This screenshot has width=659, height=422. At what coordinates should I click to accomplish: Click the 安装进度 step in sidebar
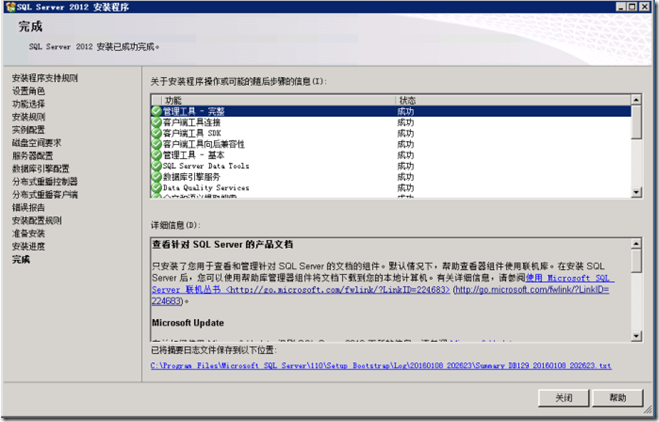click(x=28, y=247)
